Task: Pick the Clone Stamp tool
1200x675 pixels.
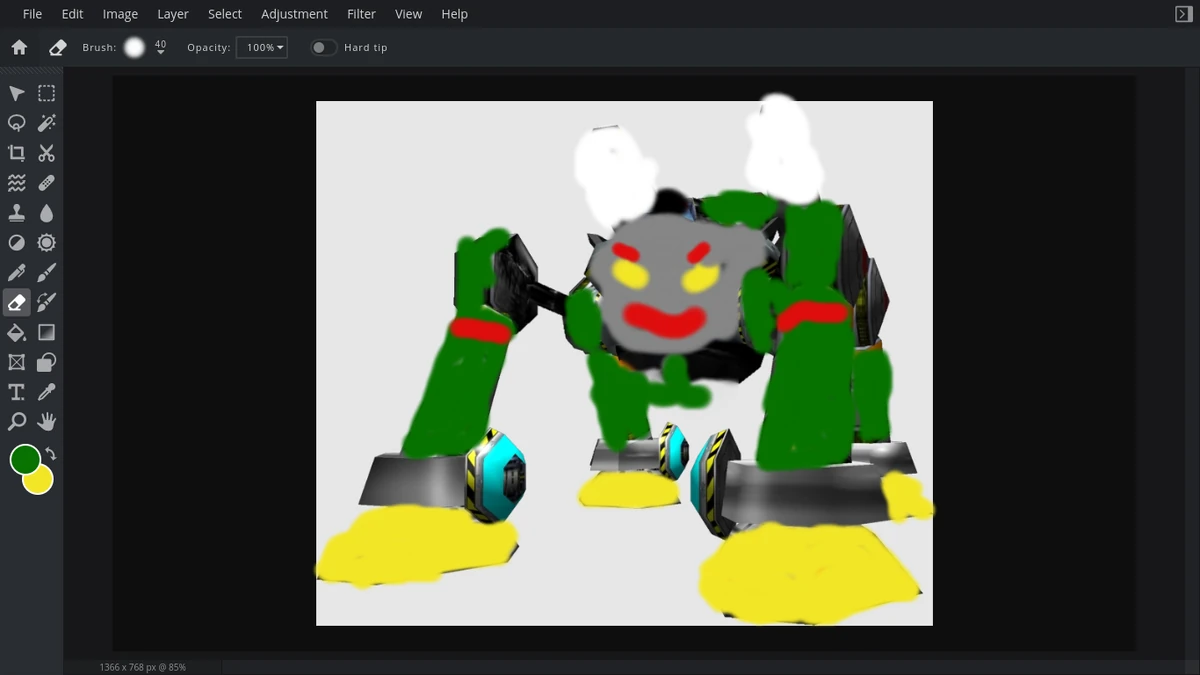Action: pos(15,212)
